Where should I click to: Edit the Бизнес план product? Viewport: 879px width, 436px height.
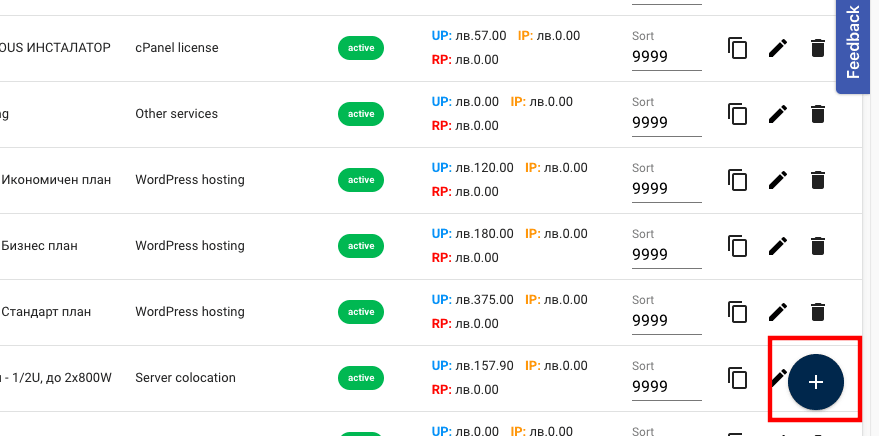tap(778, 246)
